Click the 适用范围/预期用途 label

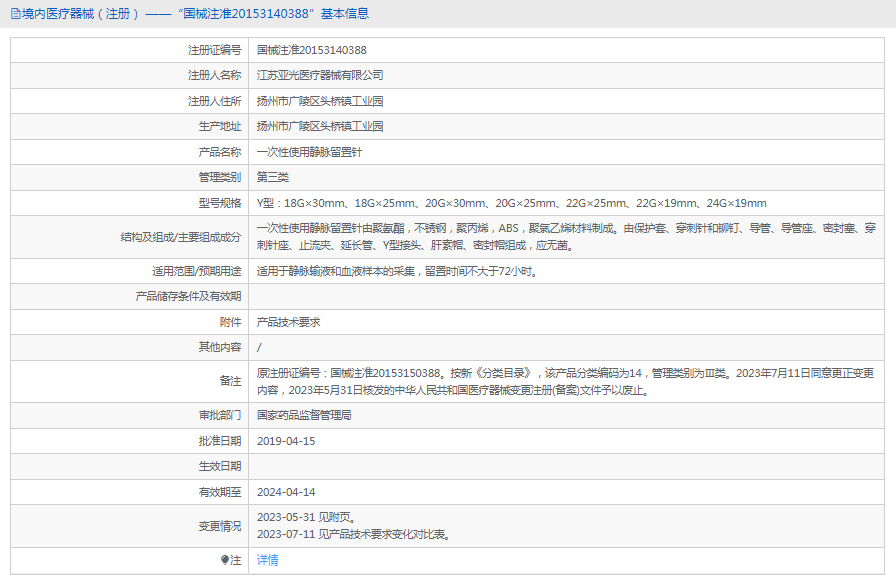197,271
